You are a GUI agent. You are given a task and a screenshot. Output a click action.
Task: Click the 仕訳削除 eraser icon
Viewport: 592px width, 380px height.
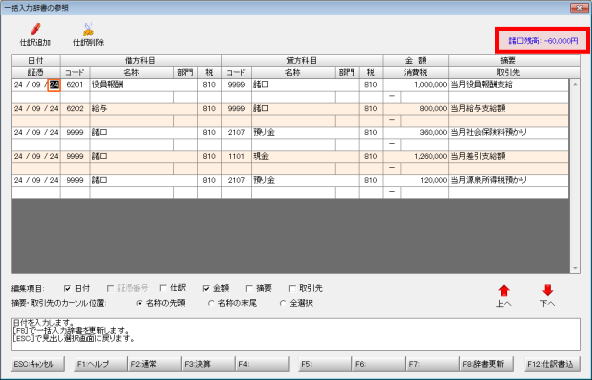88,29
